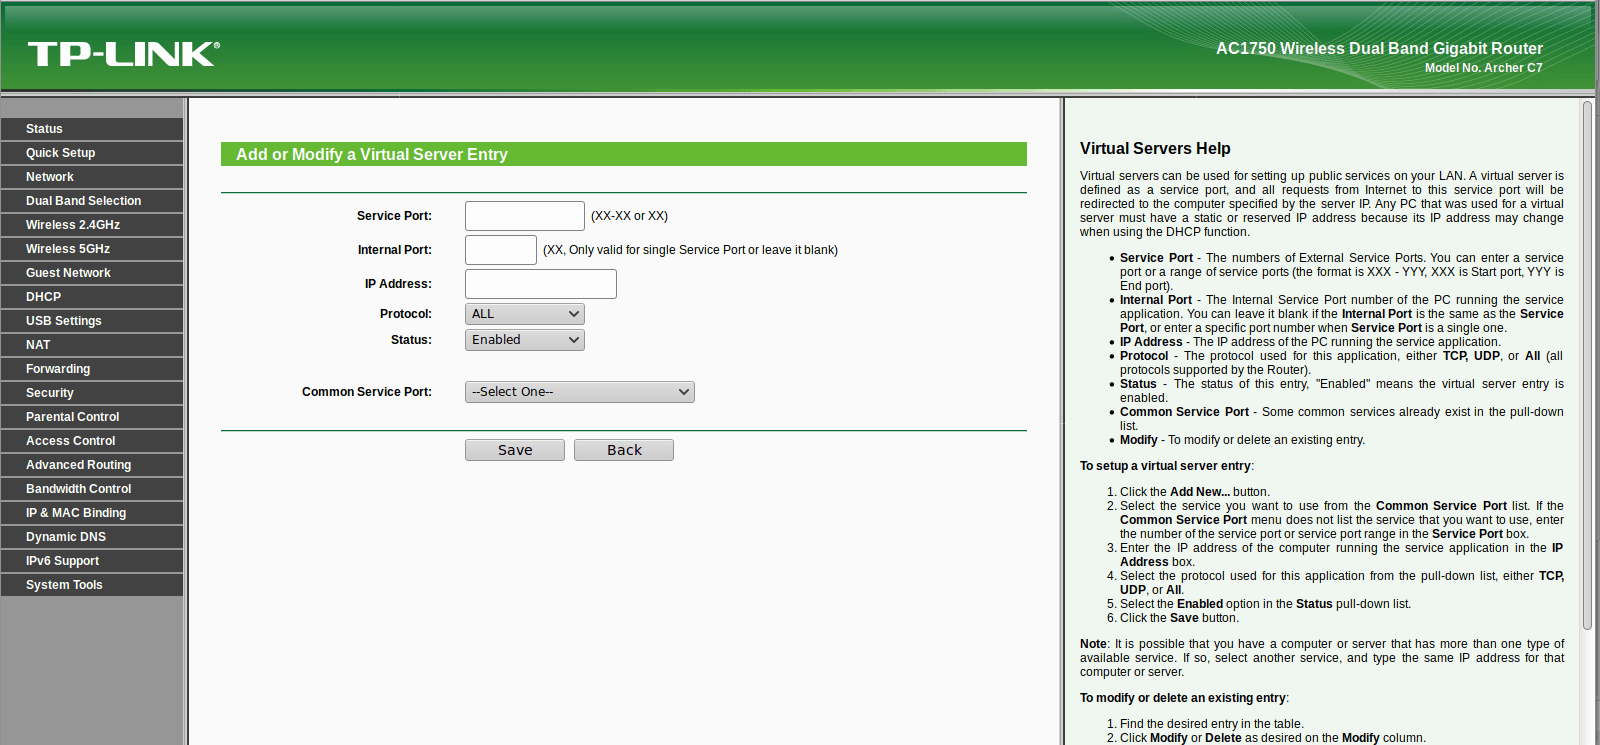Click into the Internal Port field
The image size is (1600, 745).
coord(501,250)
